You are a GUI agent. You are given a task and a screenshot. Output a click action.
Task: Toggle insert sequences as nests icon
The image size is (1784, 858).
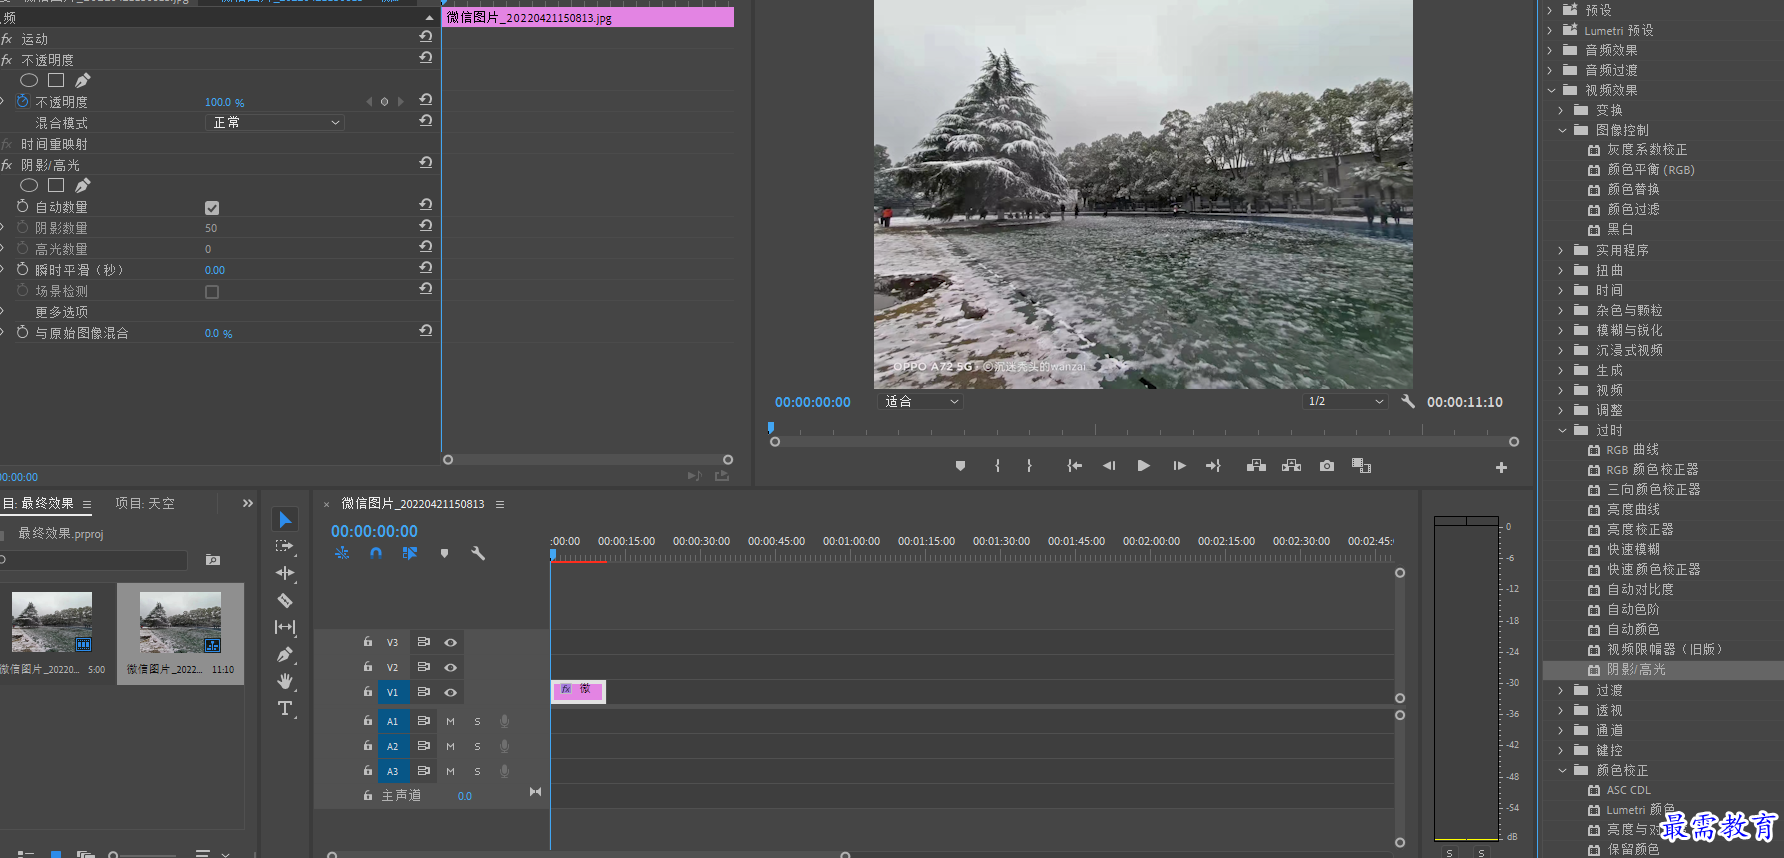coord(342,553)
